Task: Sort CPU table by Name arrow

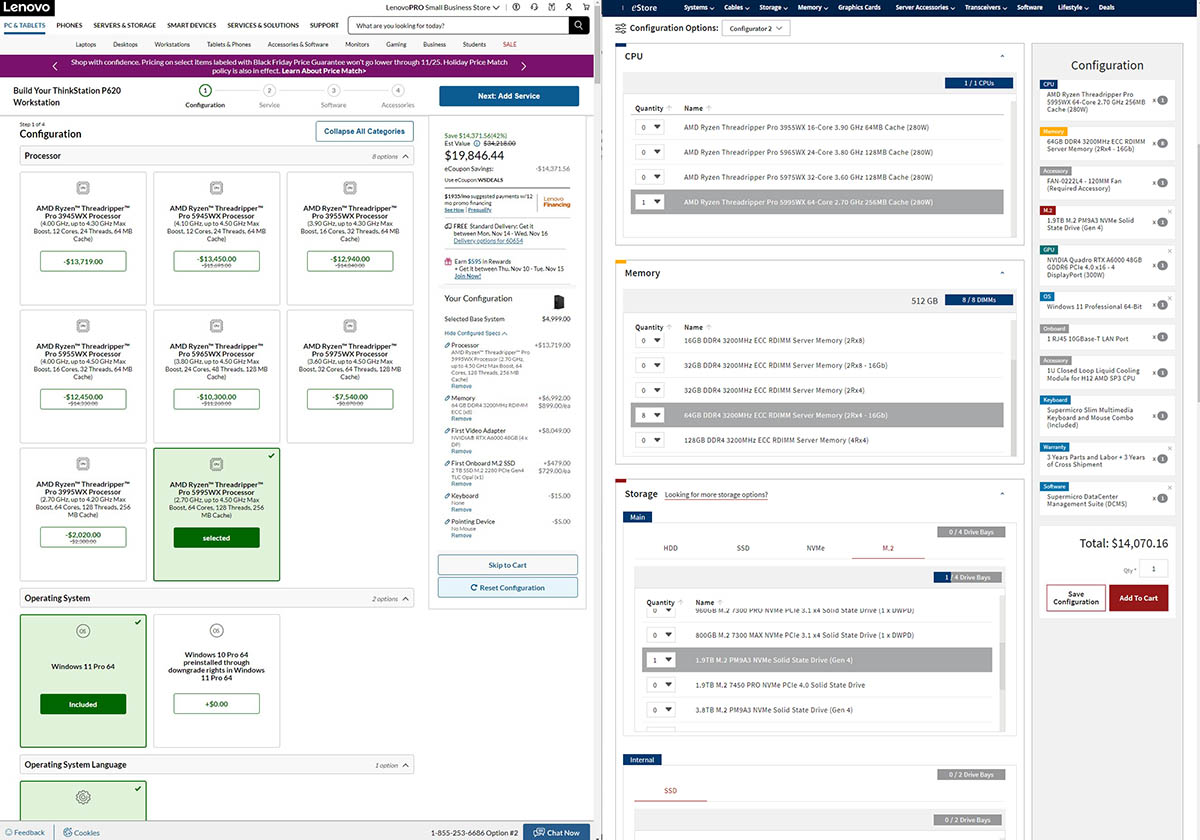Action: (709, 108)
